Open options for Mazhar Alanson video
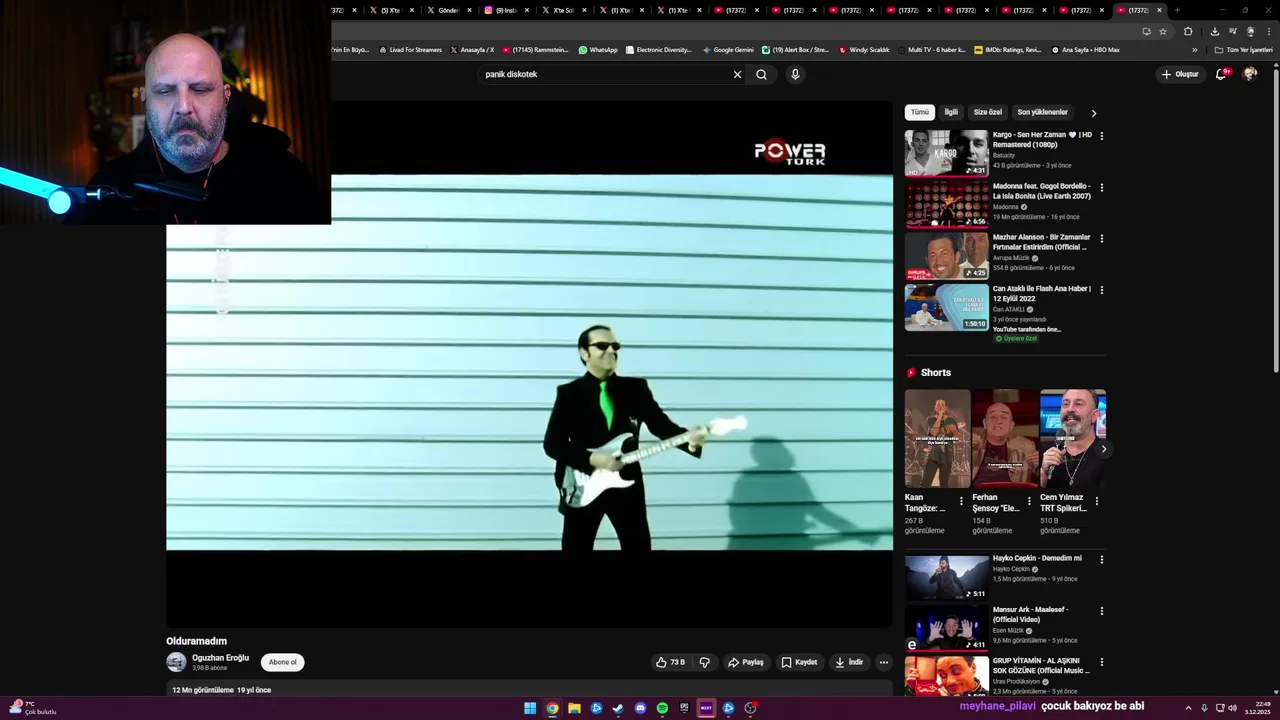 coord(1102,238)
